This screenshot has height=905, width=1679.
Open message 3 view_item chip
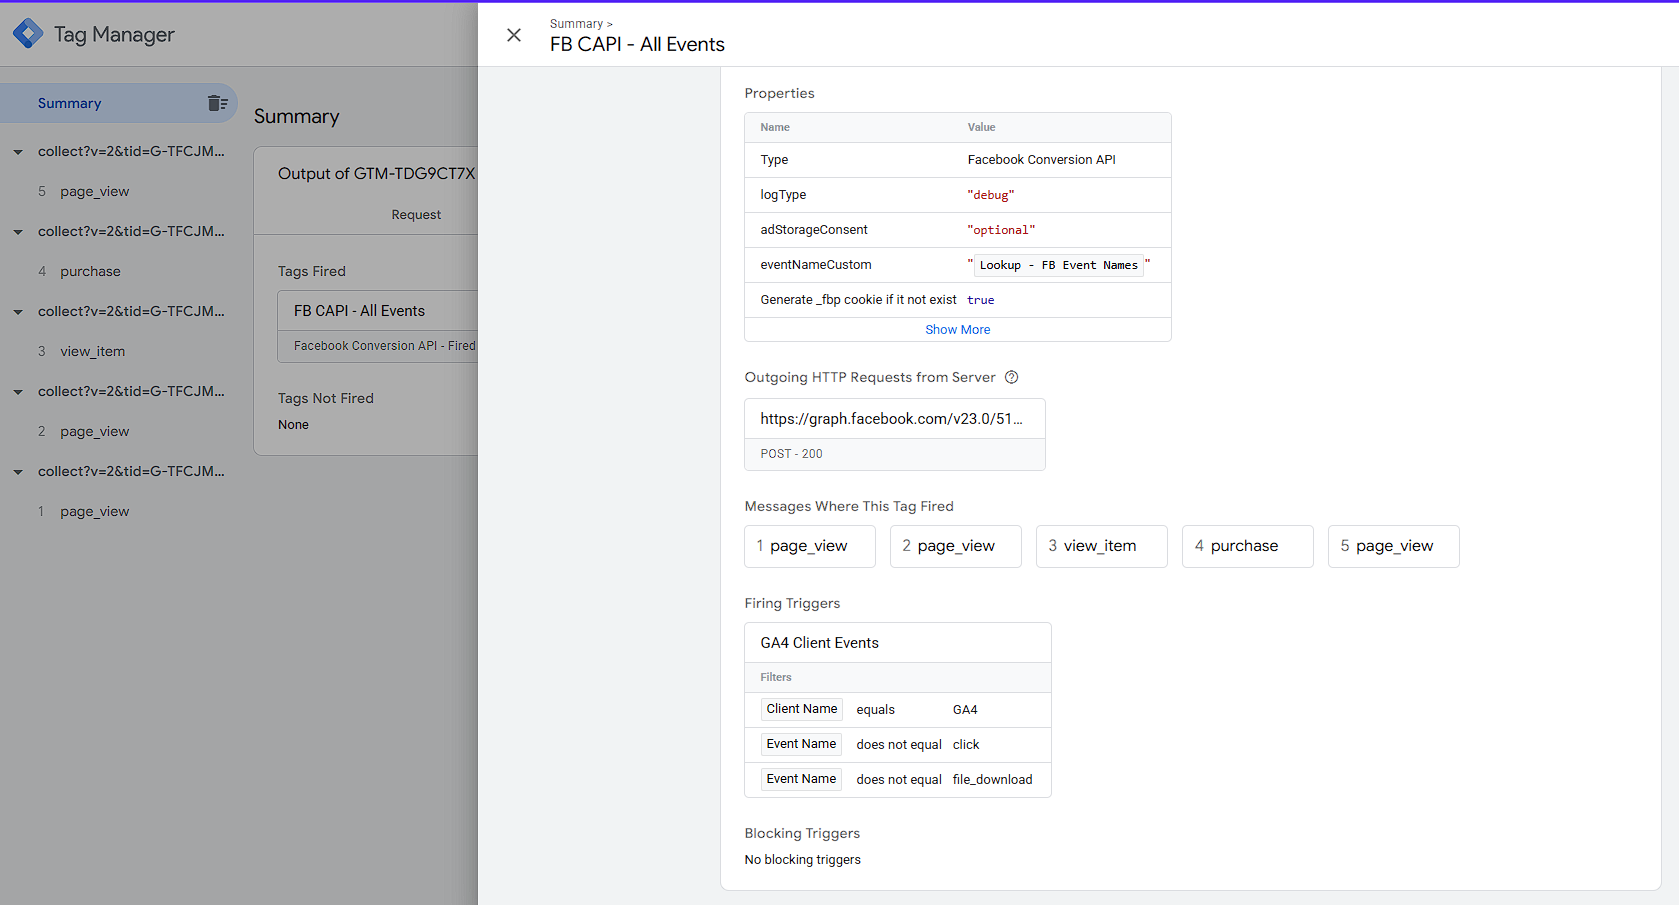(1100, 546)
